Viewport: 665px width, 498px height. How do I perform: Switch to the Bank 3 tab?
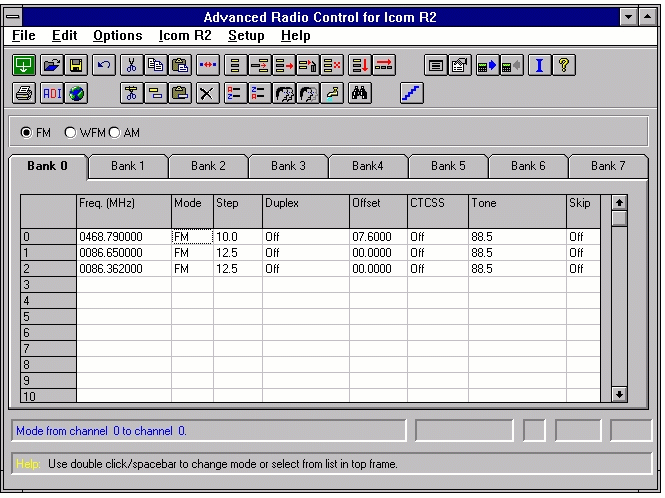point(288,166)
